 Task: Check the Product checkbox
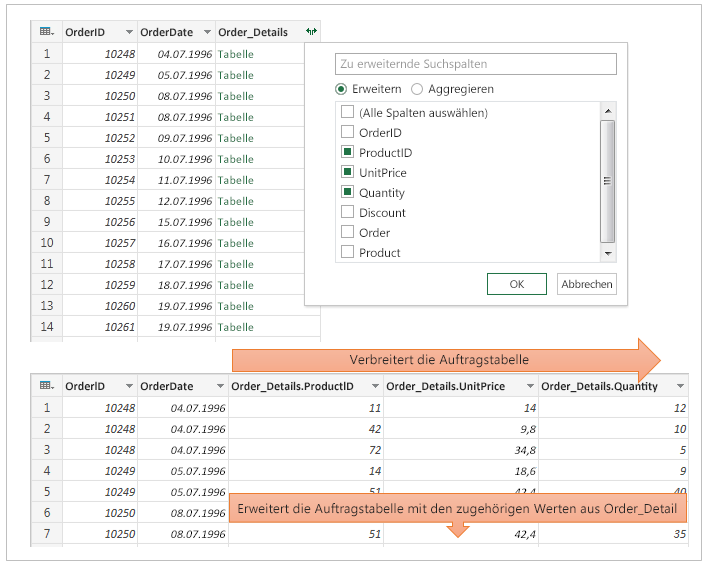[x=347, y=252]
